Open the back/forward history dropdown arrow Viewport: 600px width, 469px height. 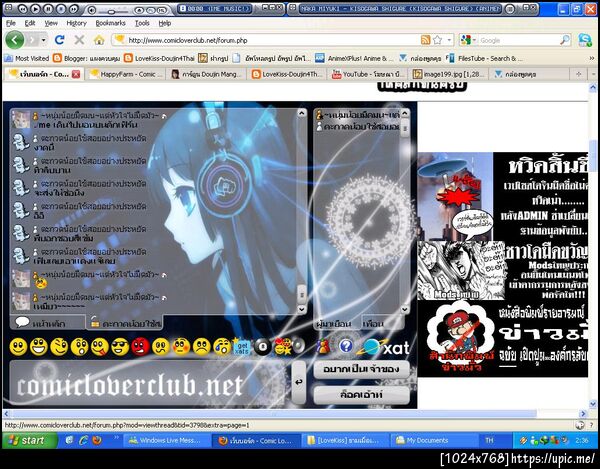click(x=44, y=40)
